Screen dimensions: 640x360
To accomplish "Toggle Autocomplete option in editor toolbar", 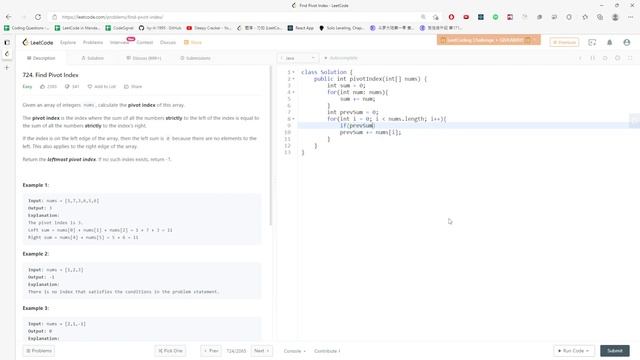I will (341, 58).
